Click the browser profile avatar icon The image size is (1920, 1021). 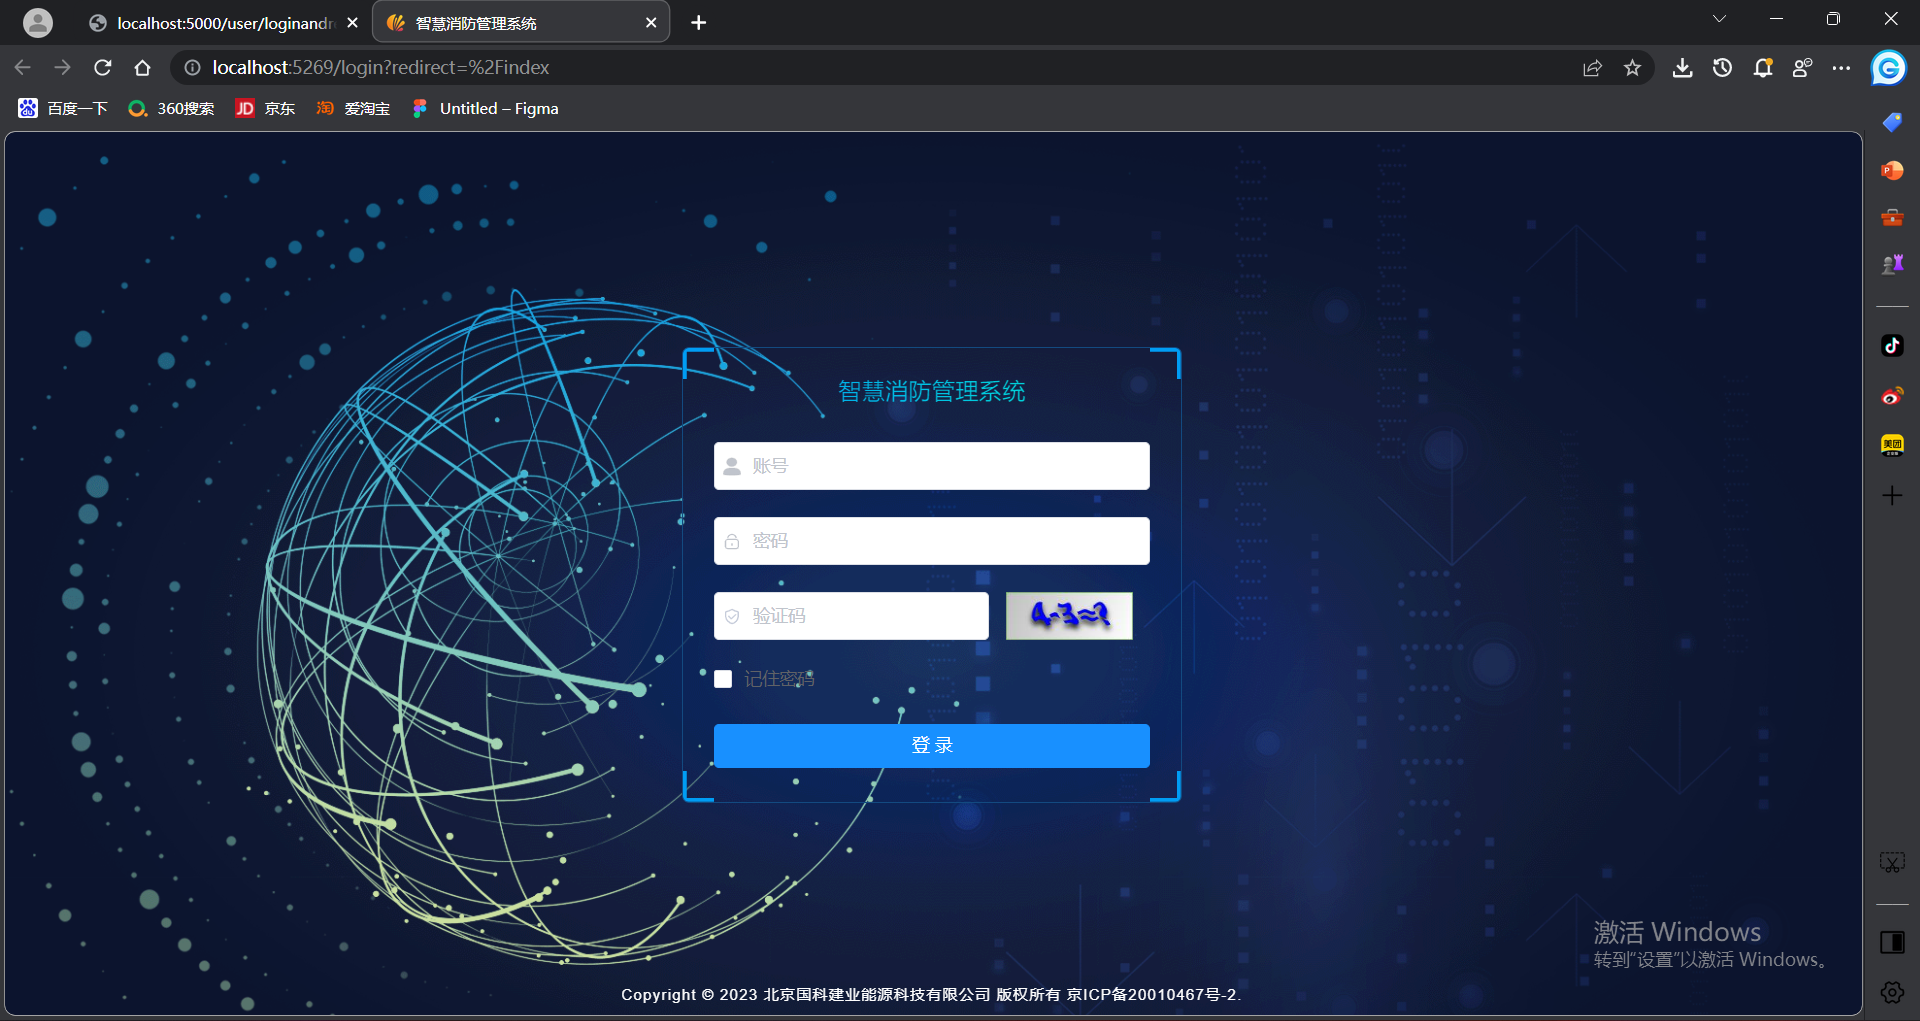tap(38, 22)
